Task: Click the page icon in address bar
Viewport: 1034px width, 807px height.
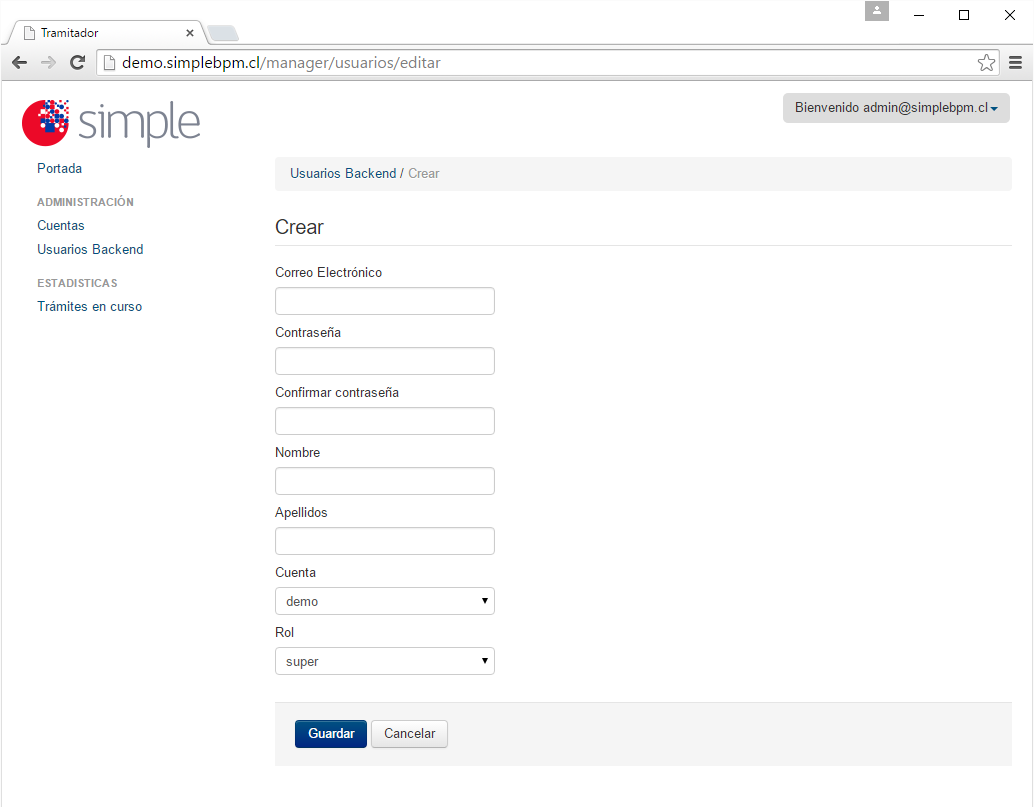Action: [109, 63]
